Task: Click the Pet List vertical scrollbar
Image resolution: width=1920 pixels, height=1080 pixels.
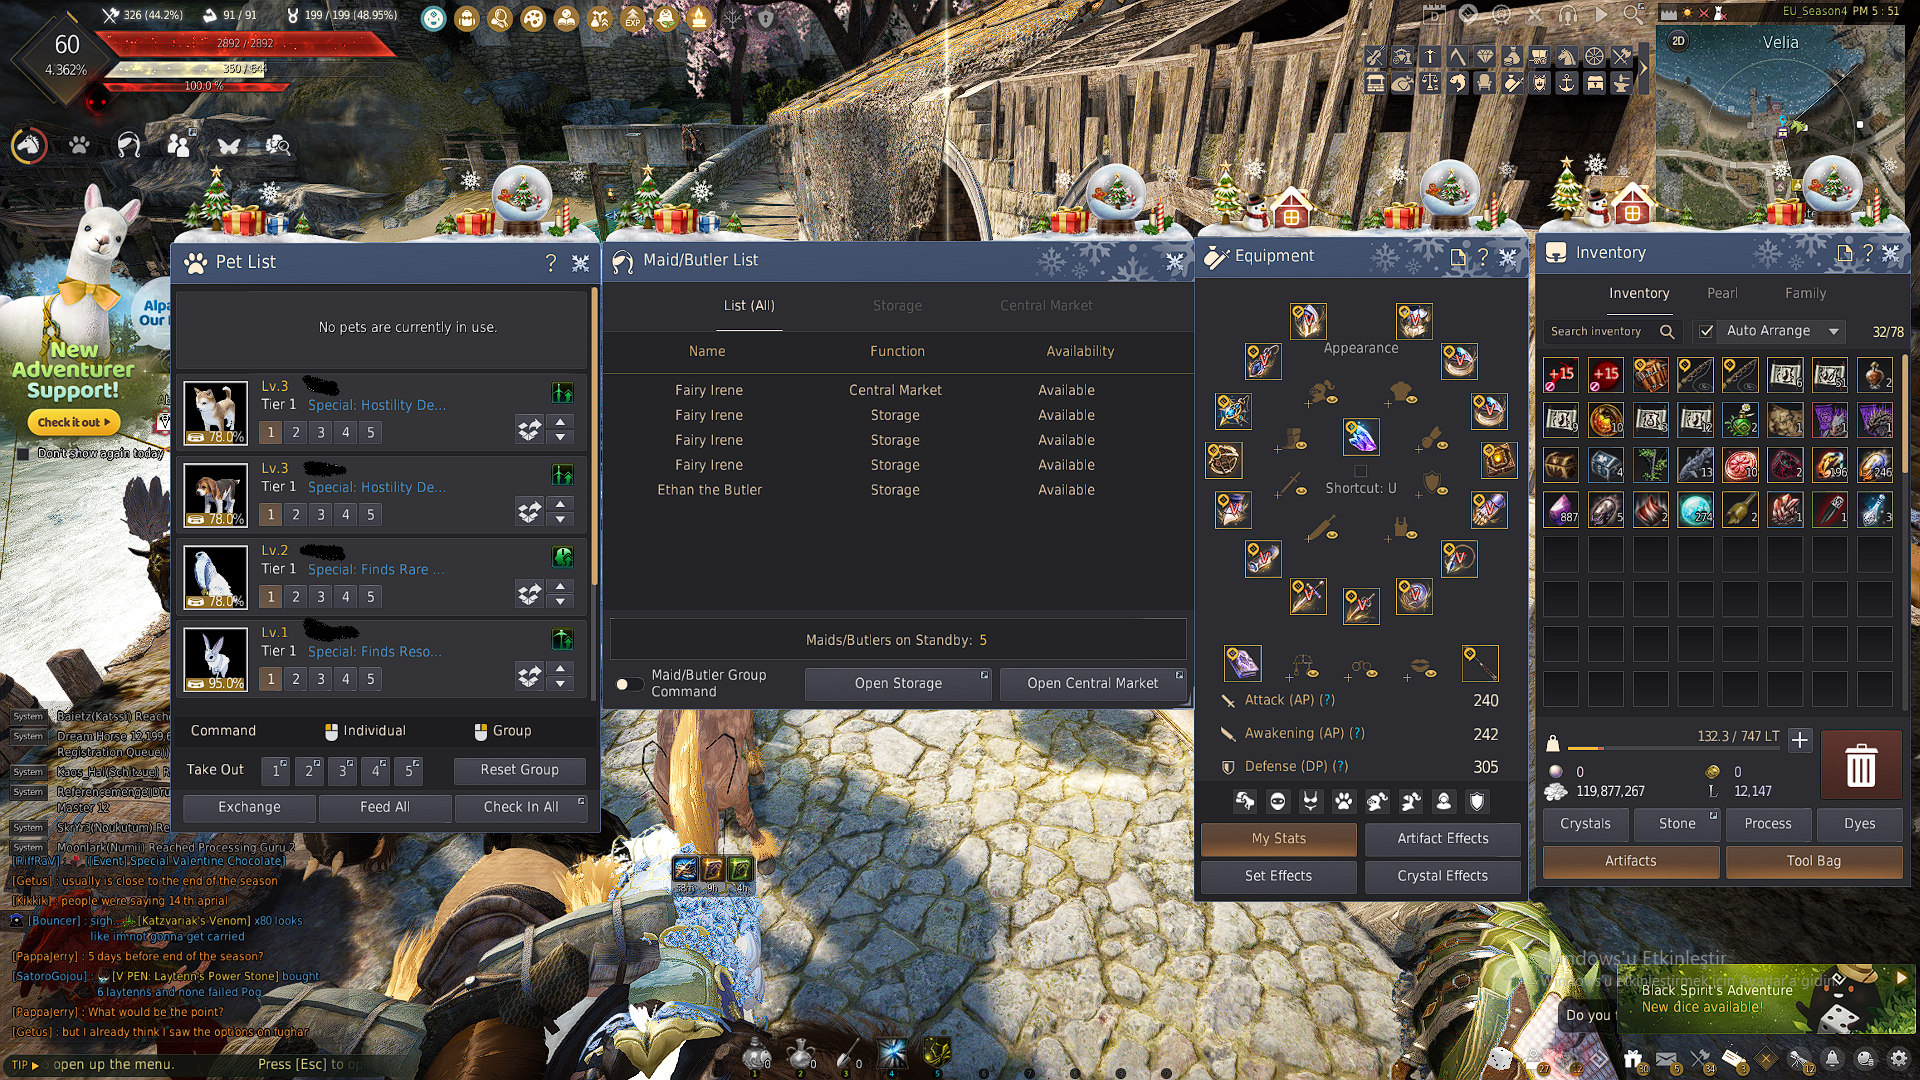Action: (x=594, y=438)
